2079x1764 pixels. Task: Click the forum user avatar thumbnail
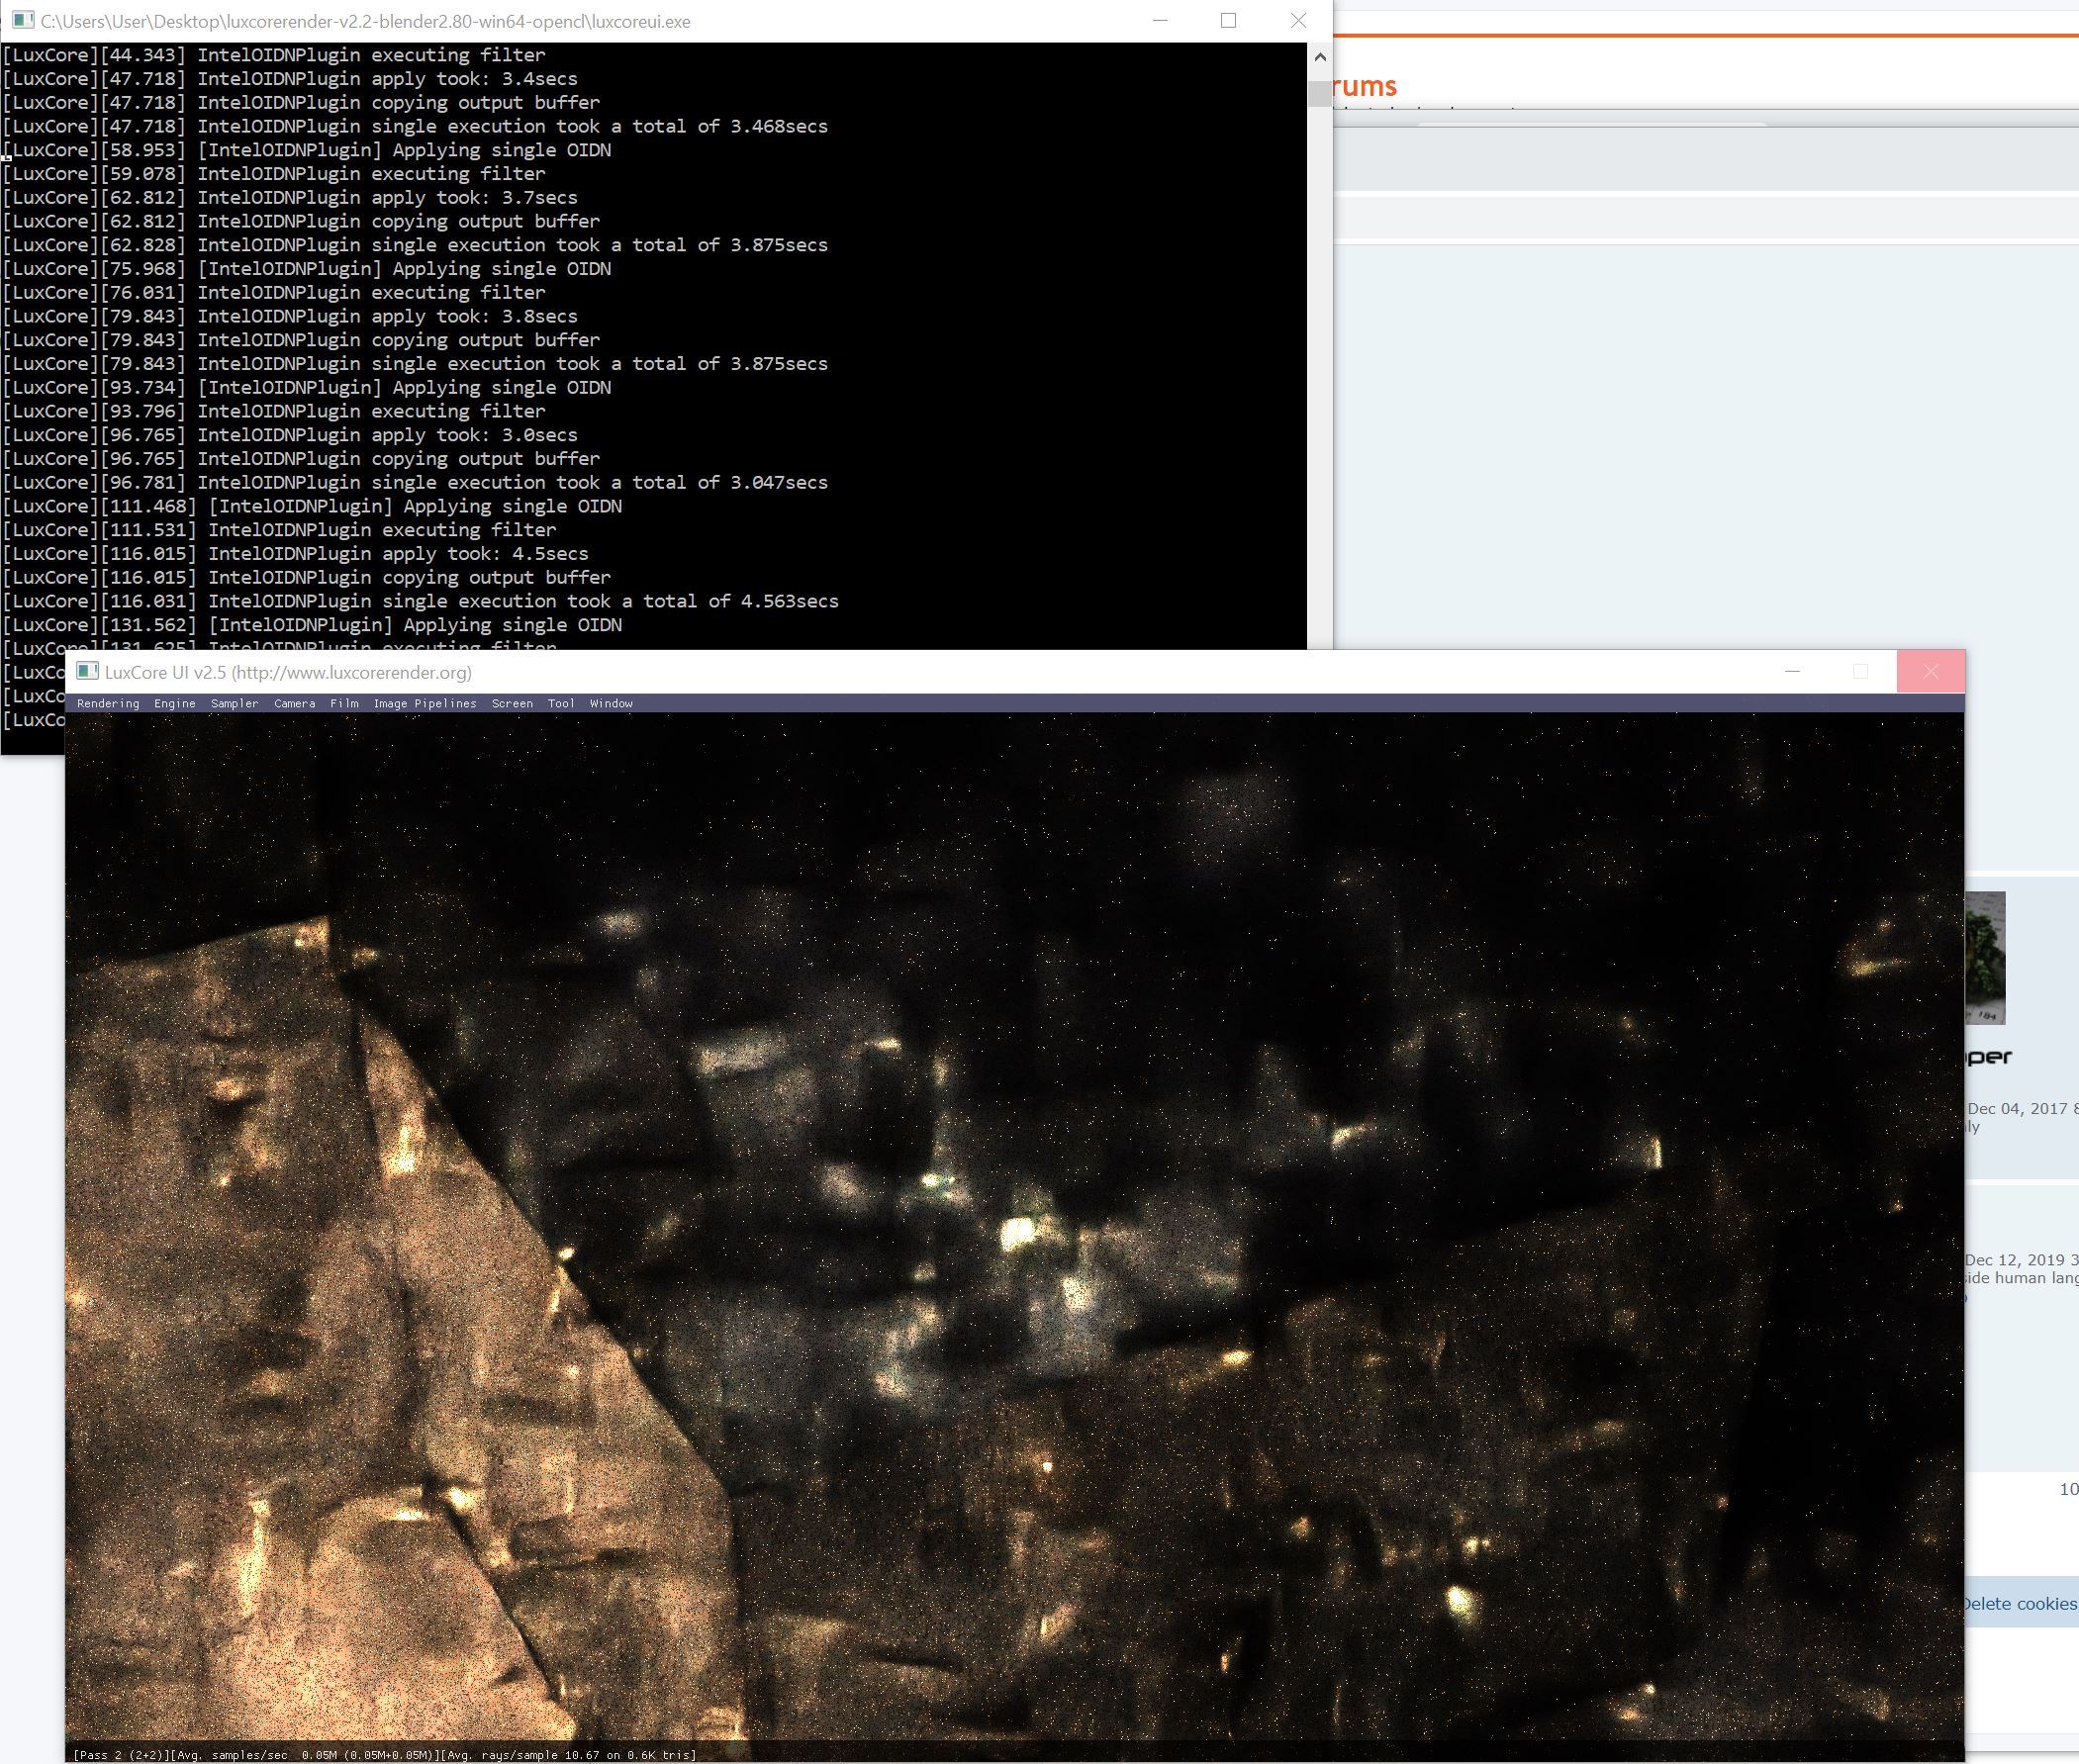pos(1985,957)
